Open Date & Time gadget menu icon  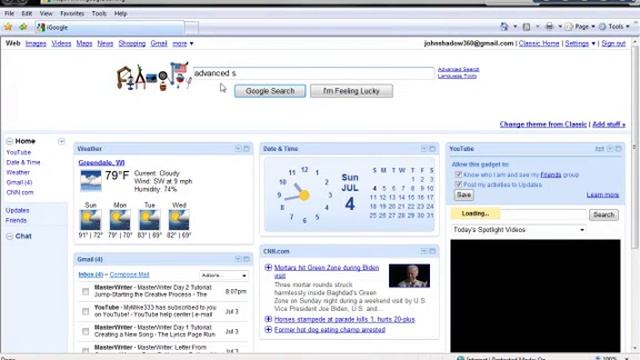(x=424, y=149)
